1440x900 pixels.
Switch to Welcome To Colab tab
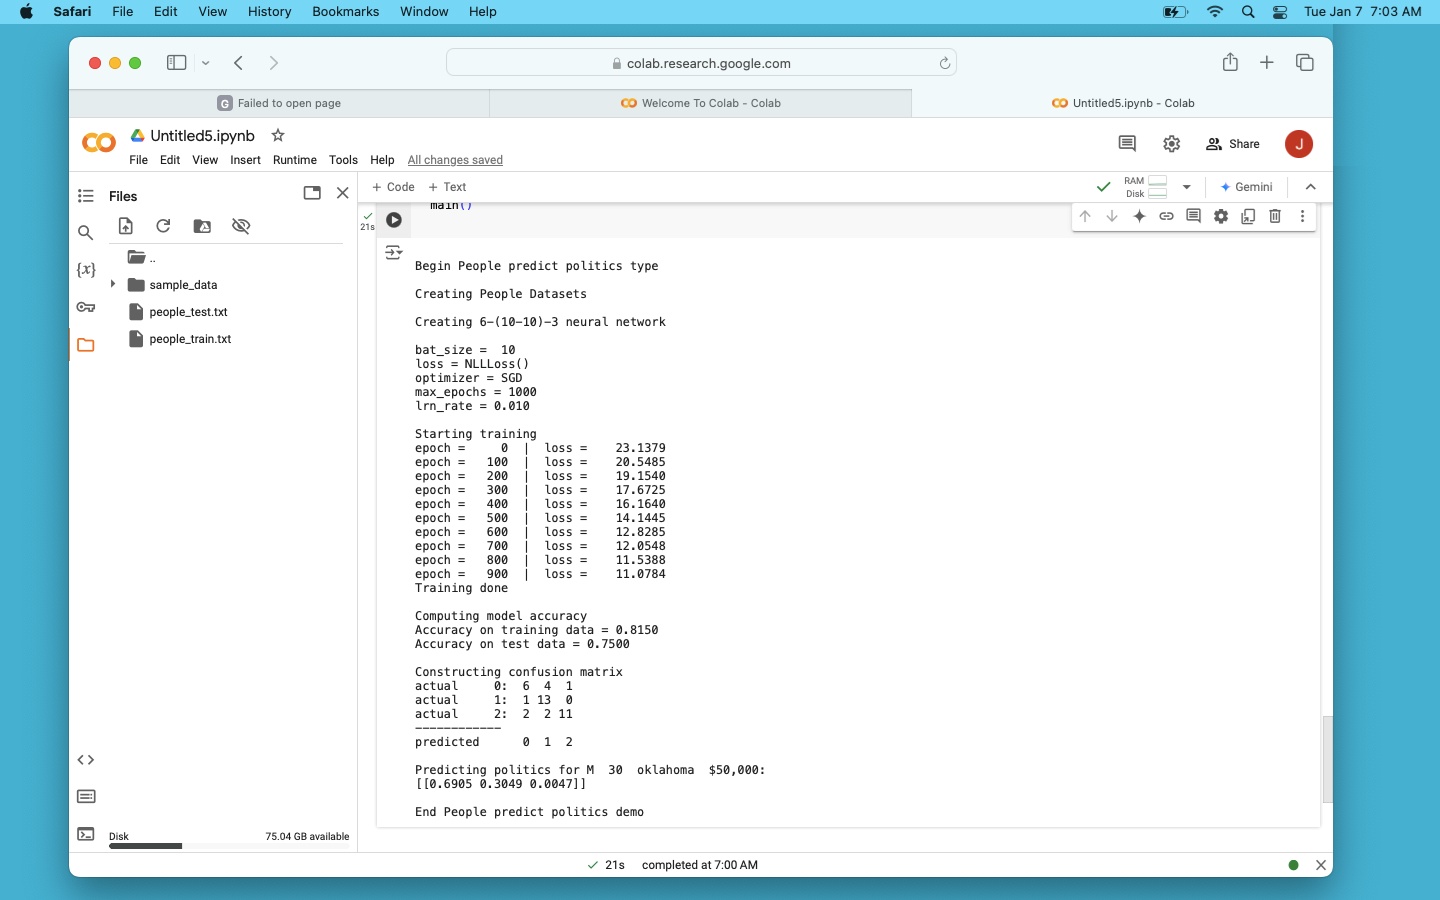click(700, 103)
